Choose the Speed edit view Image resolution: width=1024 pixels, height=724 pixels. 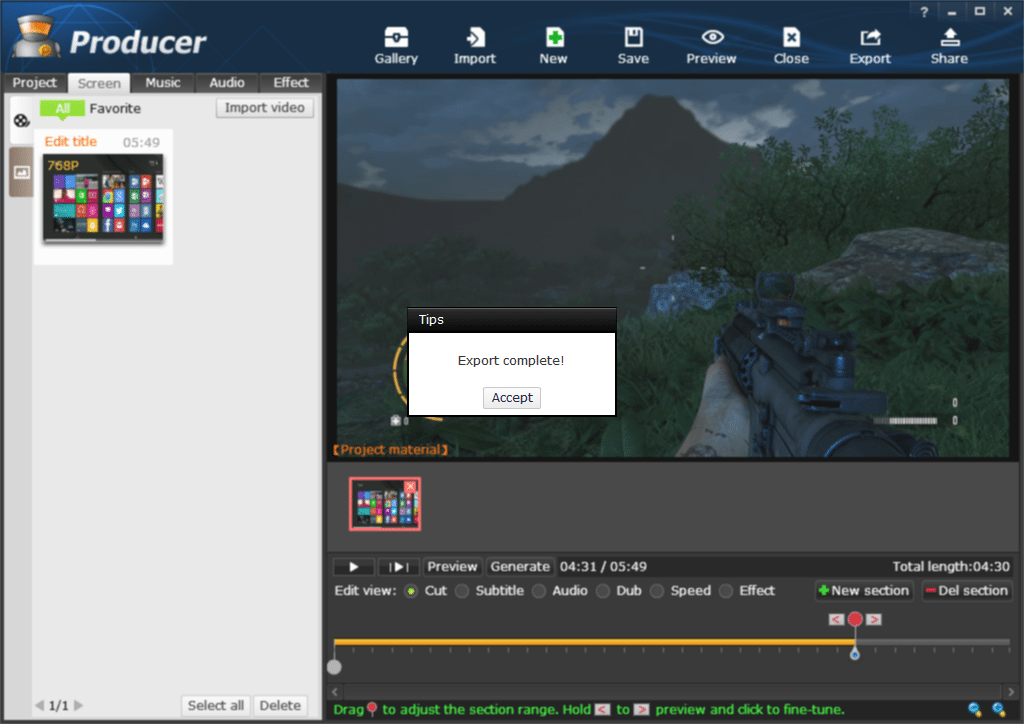[657, 591]
